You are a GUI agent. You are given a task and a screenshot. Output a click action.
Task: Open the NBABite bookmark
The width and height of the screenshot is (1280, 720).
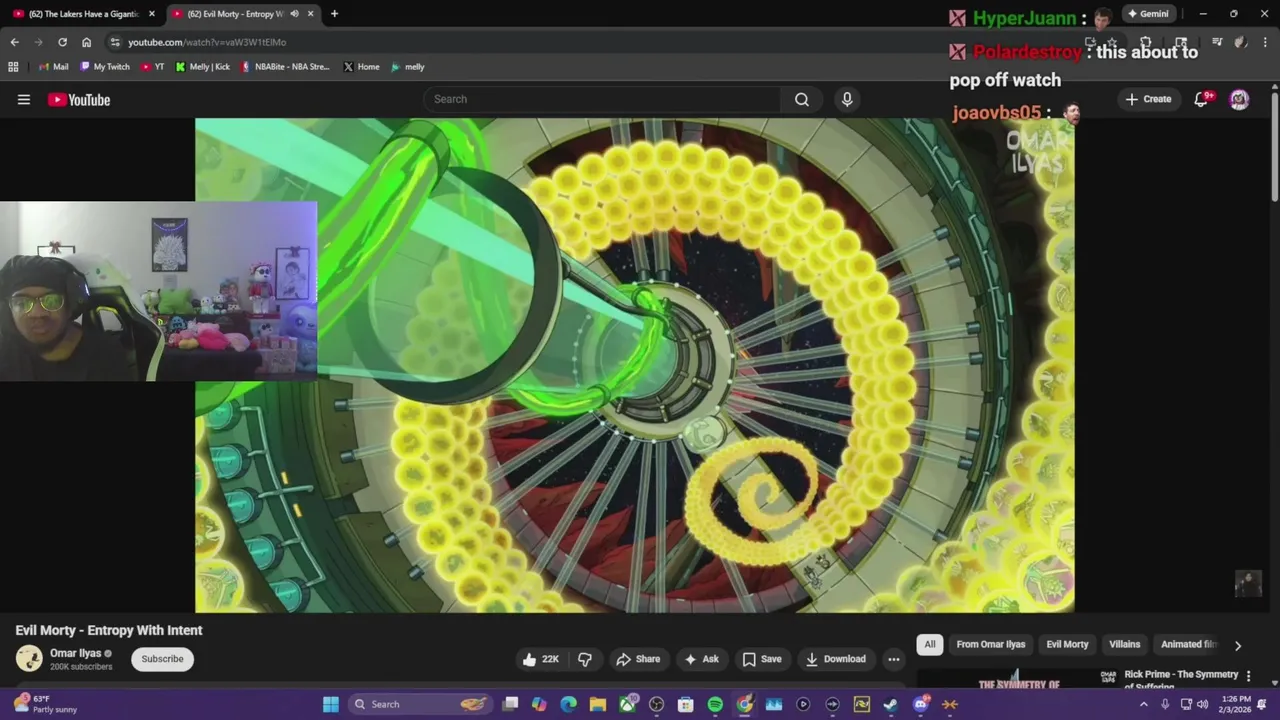pos(285,67)
